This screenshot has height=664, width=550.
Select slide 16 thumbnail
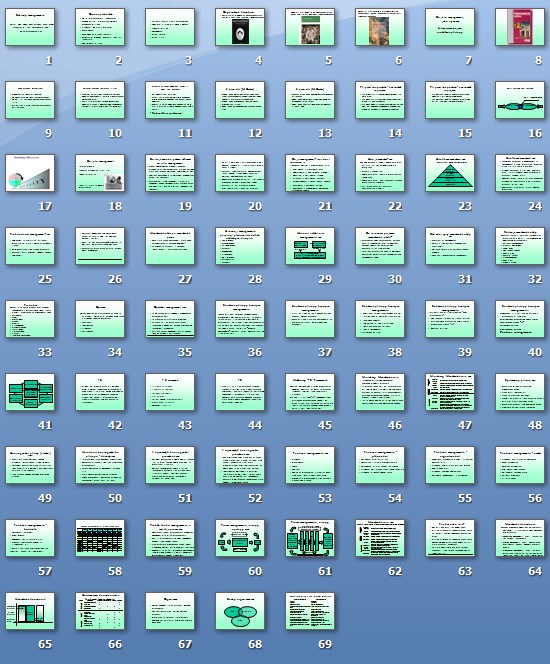[x=520, y=100]
